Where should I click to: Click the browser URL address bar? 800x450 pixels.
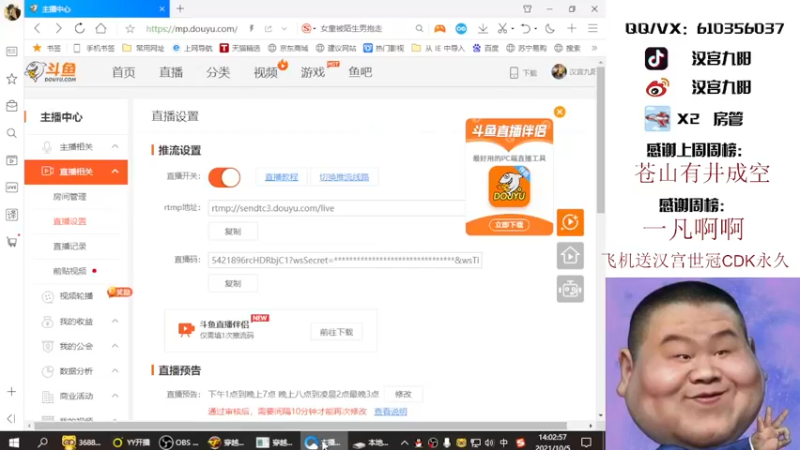[192, 29]
